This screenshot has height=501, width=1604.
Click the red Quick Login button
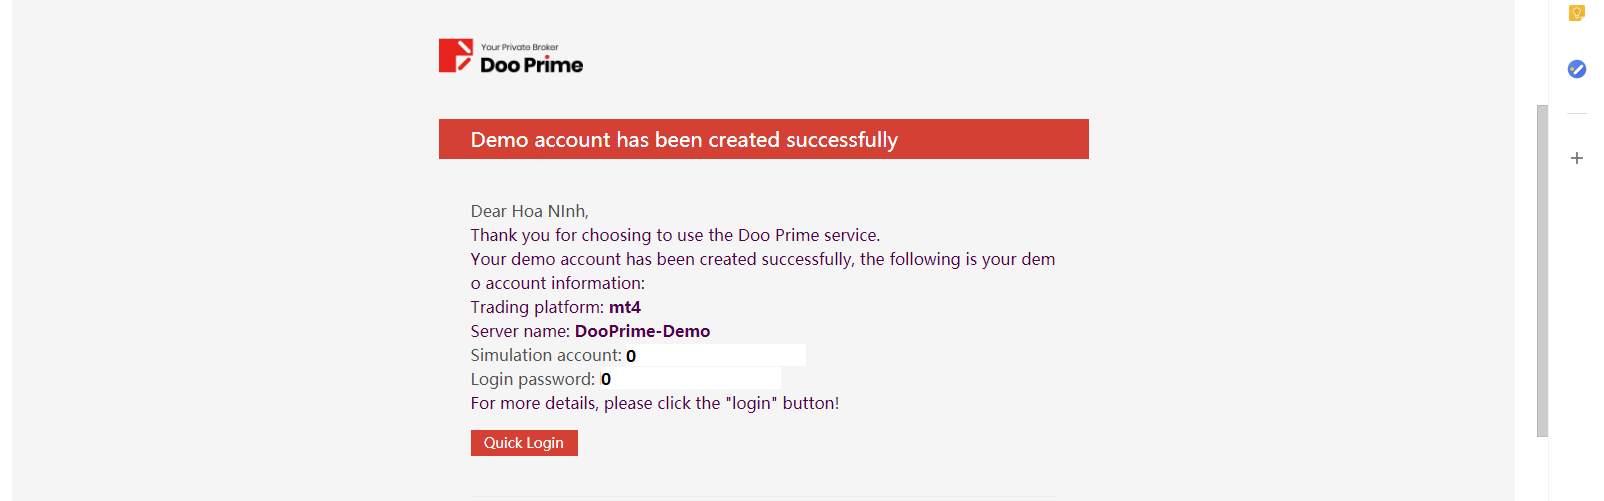(524, 443)
